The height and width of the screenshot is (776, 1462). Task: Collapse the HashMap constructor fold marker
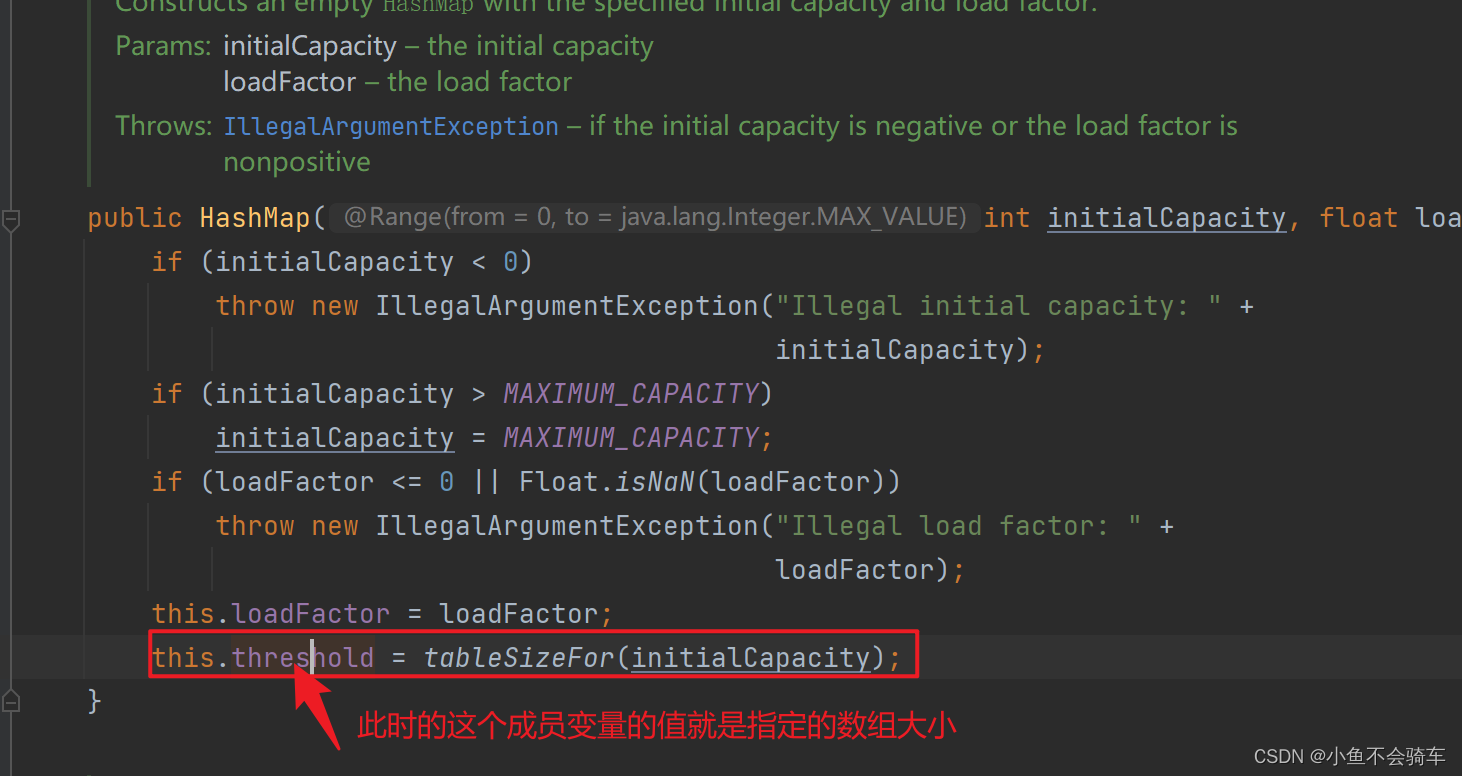[x=10, y=219]
